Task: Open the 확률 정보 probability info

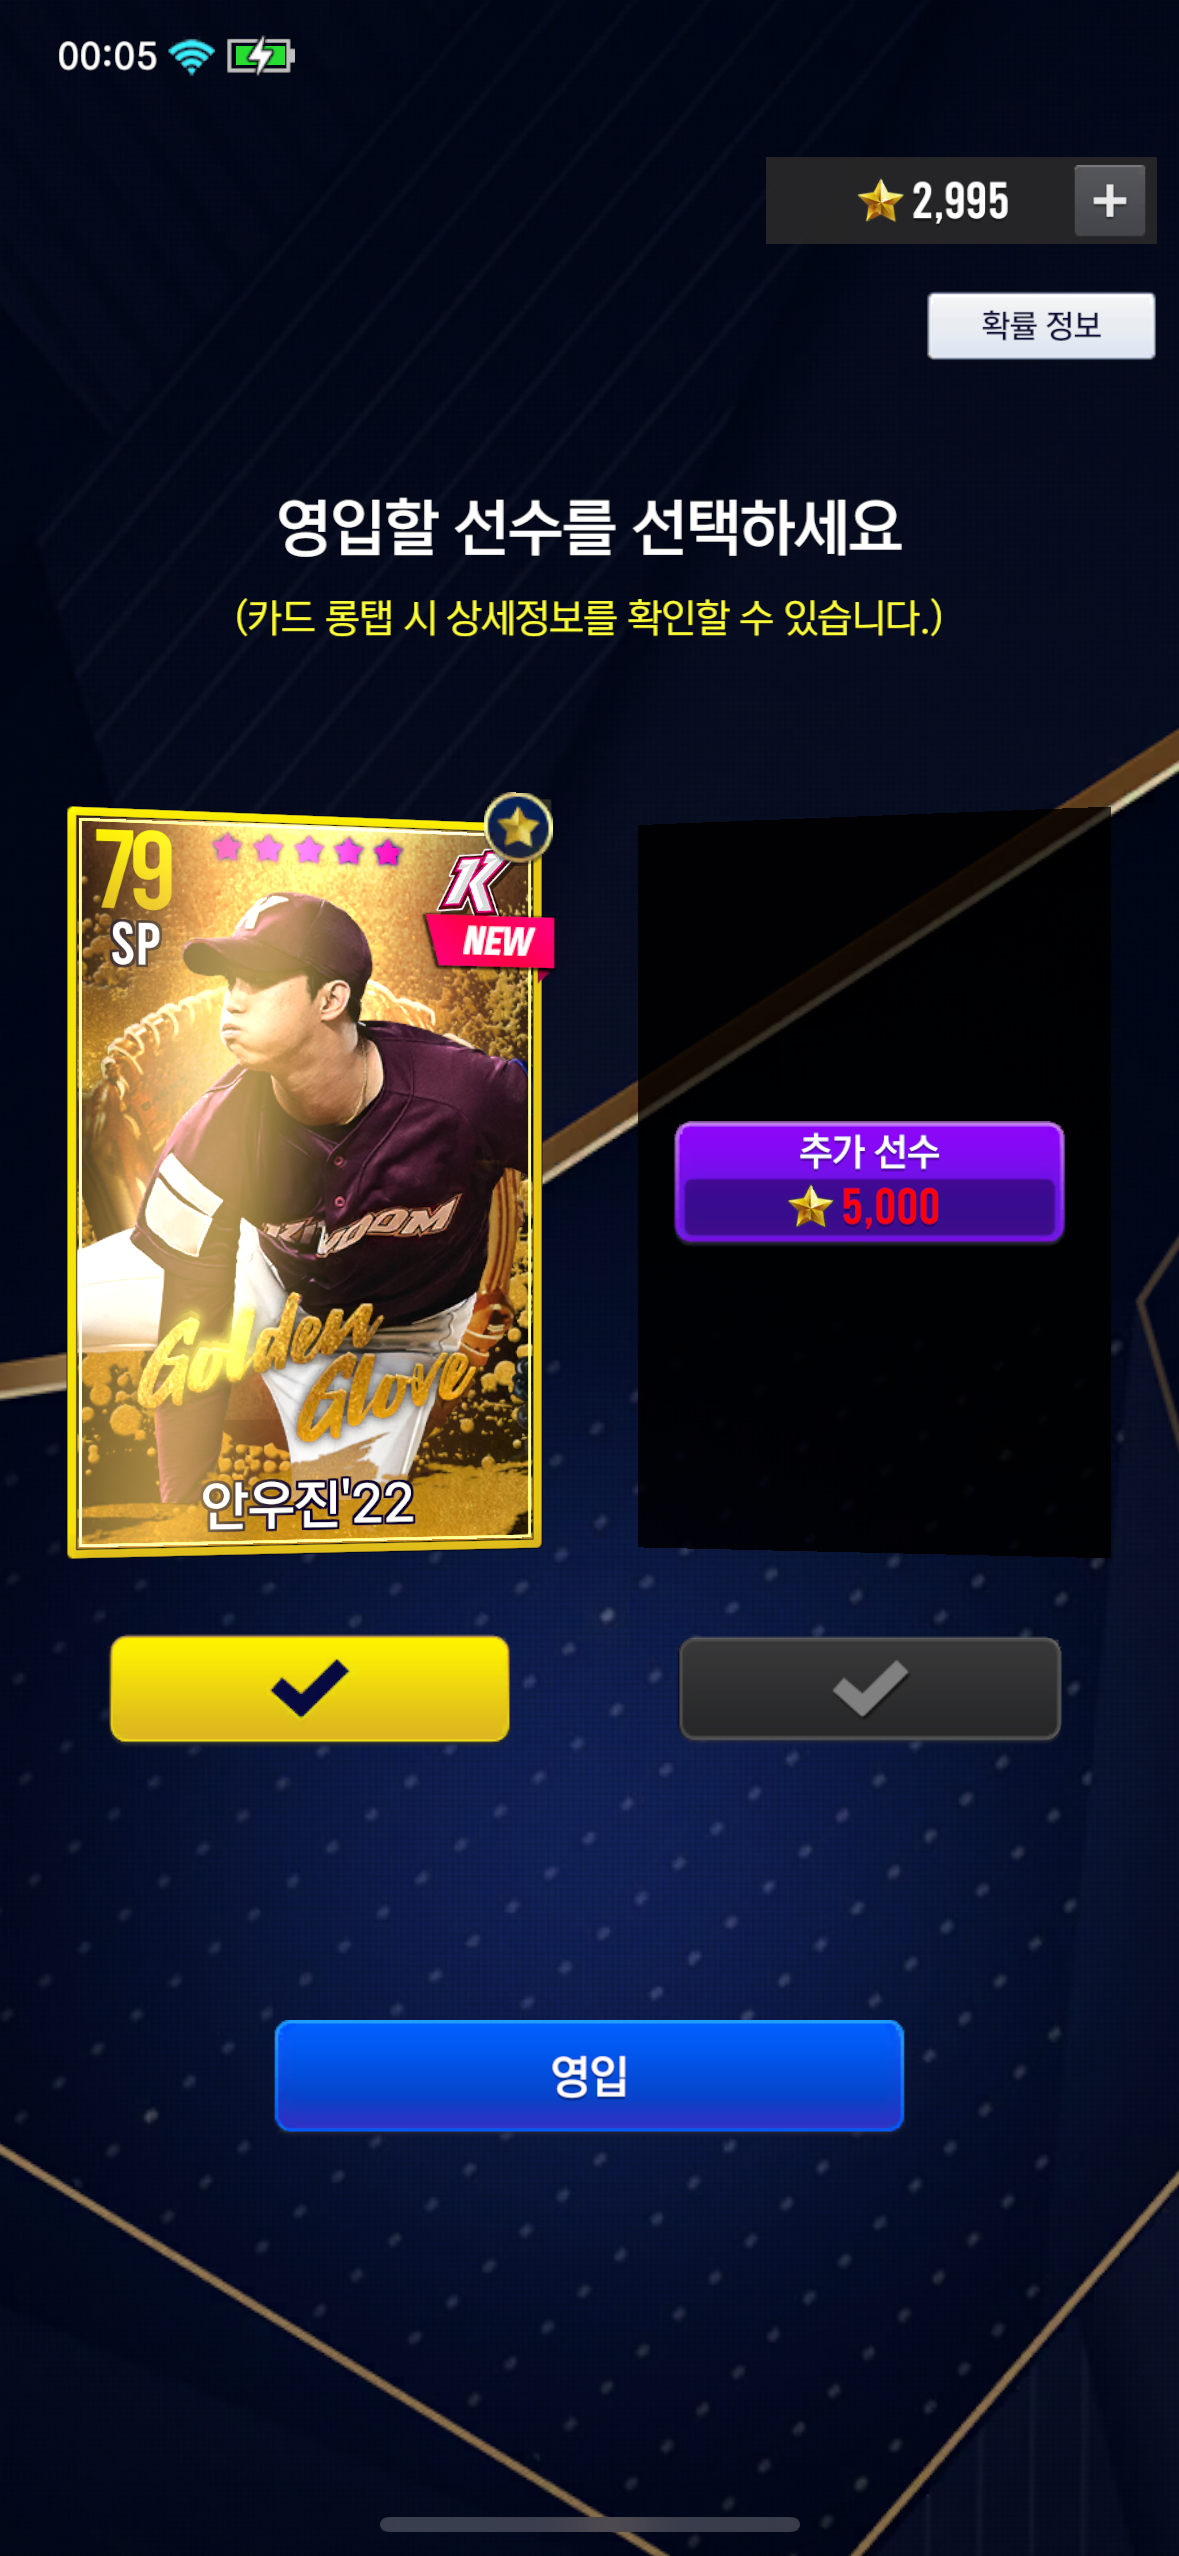Action: (1041, 325)
